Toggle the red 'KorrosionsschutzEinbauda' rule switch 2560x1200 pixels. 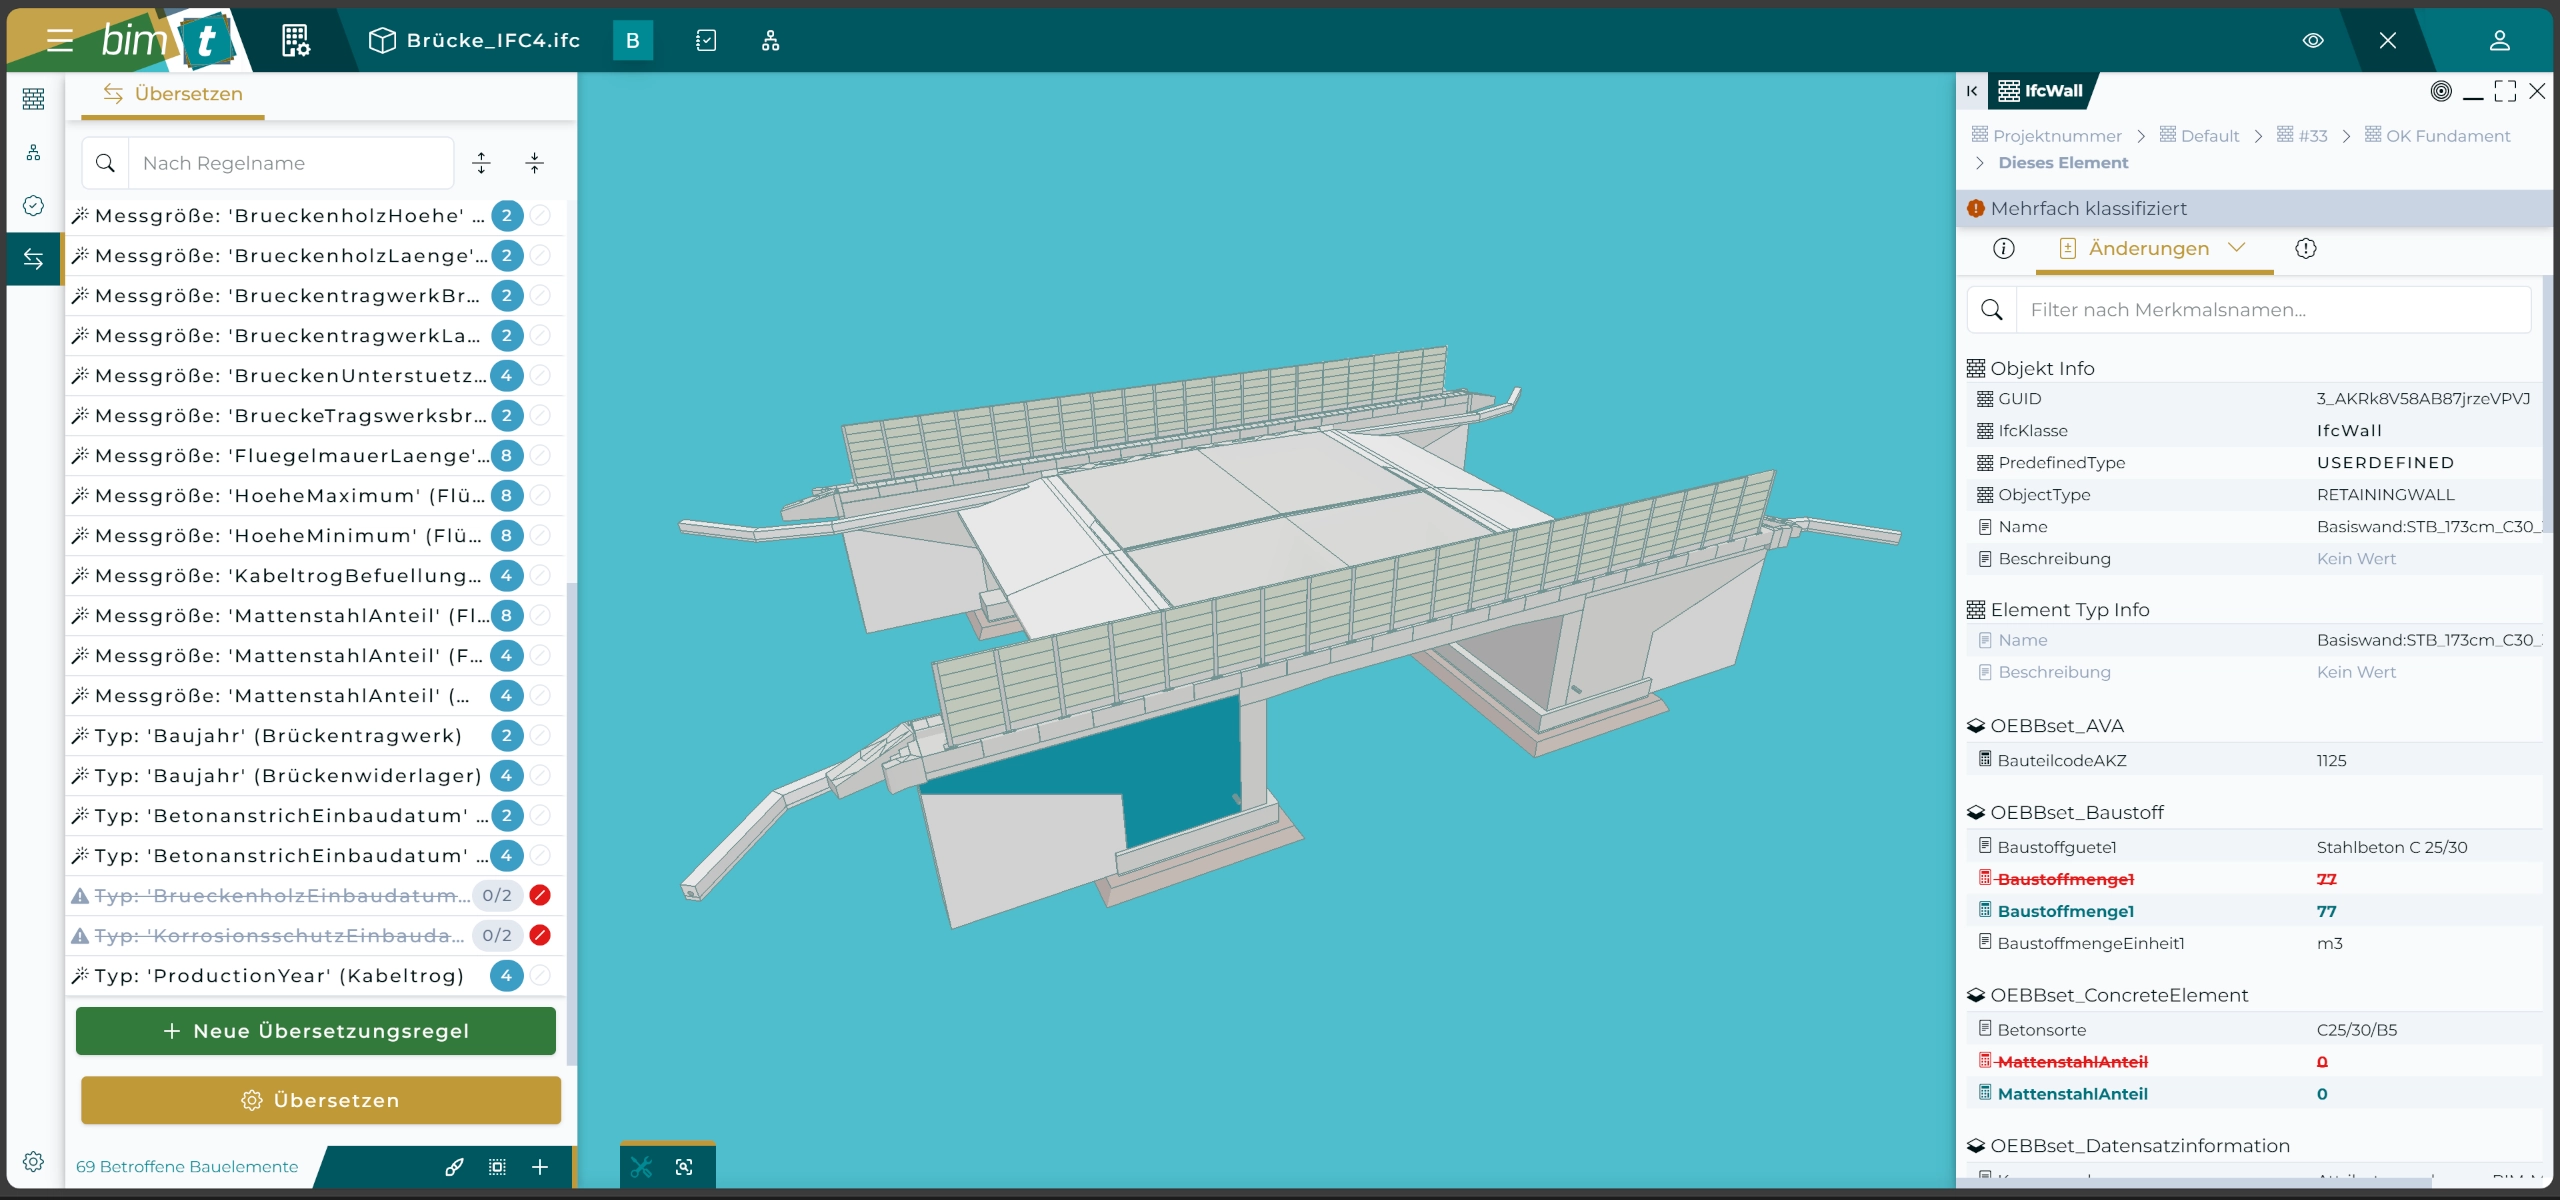[x=540, y=935]
